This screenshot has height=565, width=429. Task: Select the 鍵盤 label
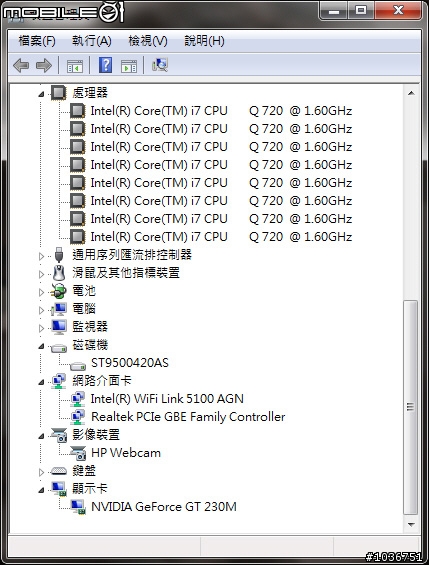point(84,471)
